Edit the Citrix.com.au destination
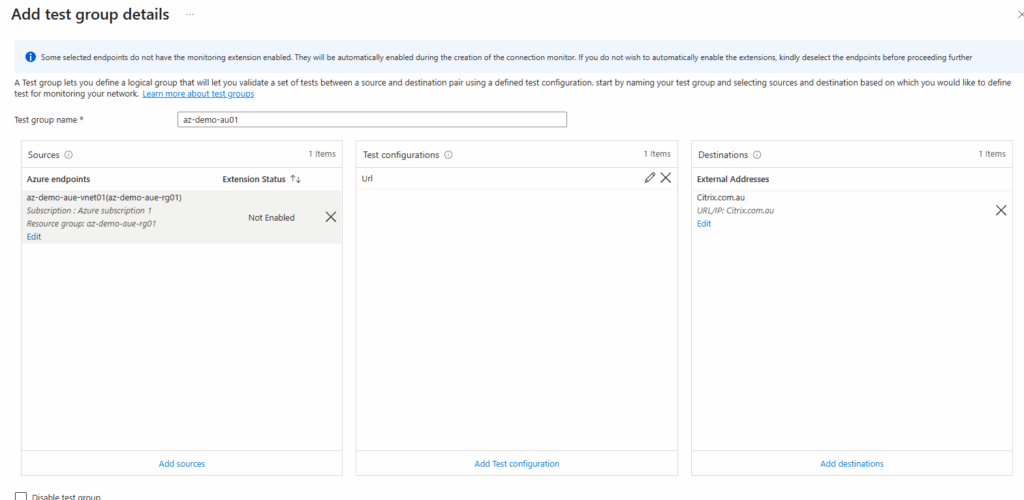 click(704, 224)
